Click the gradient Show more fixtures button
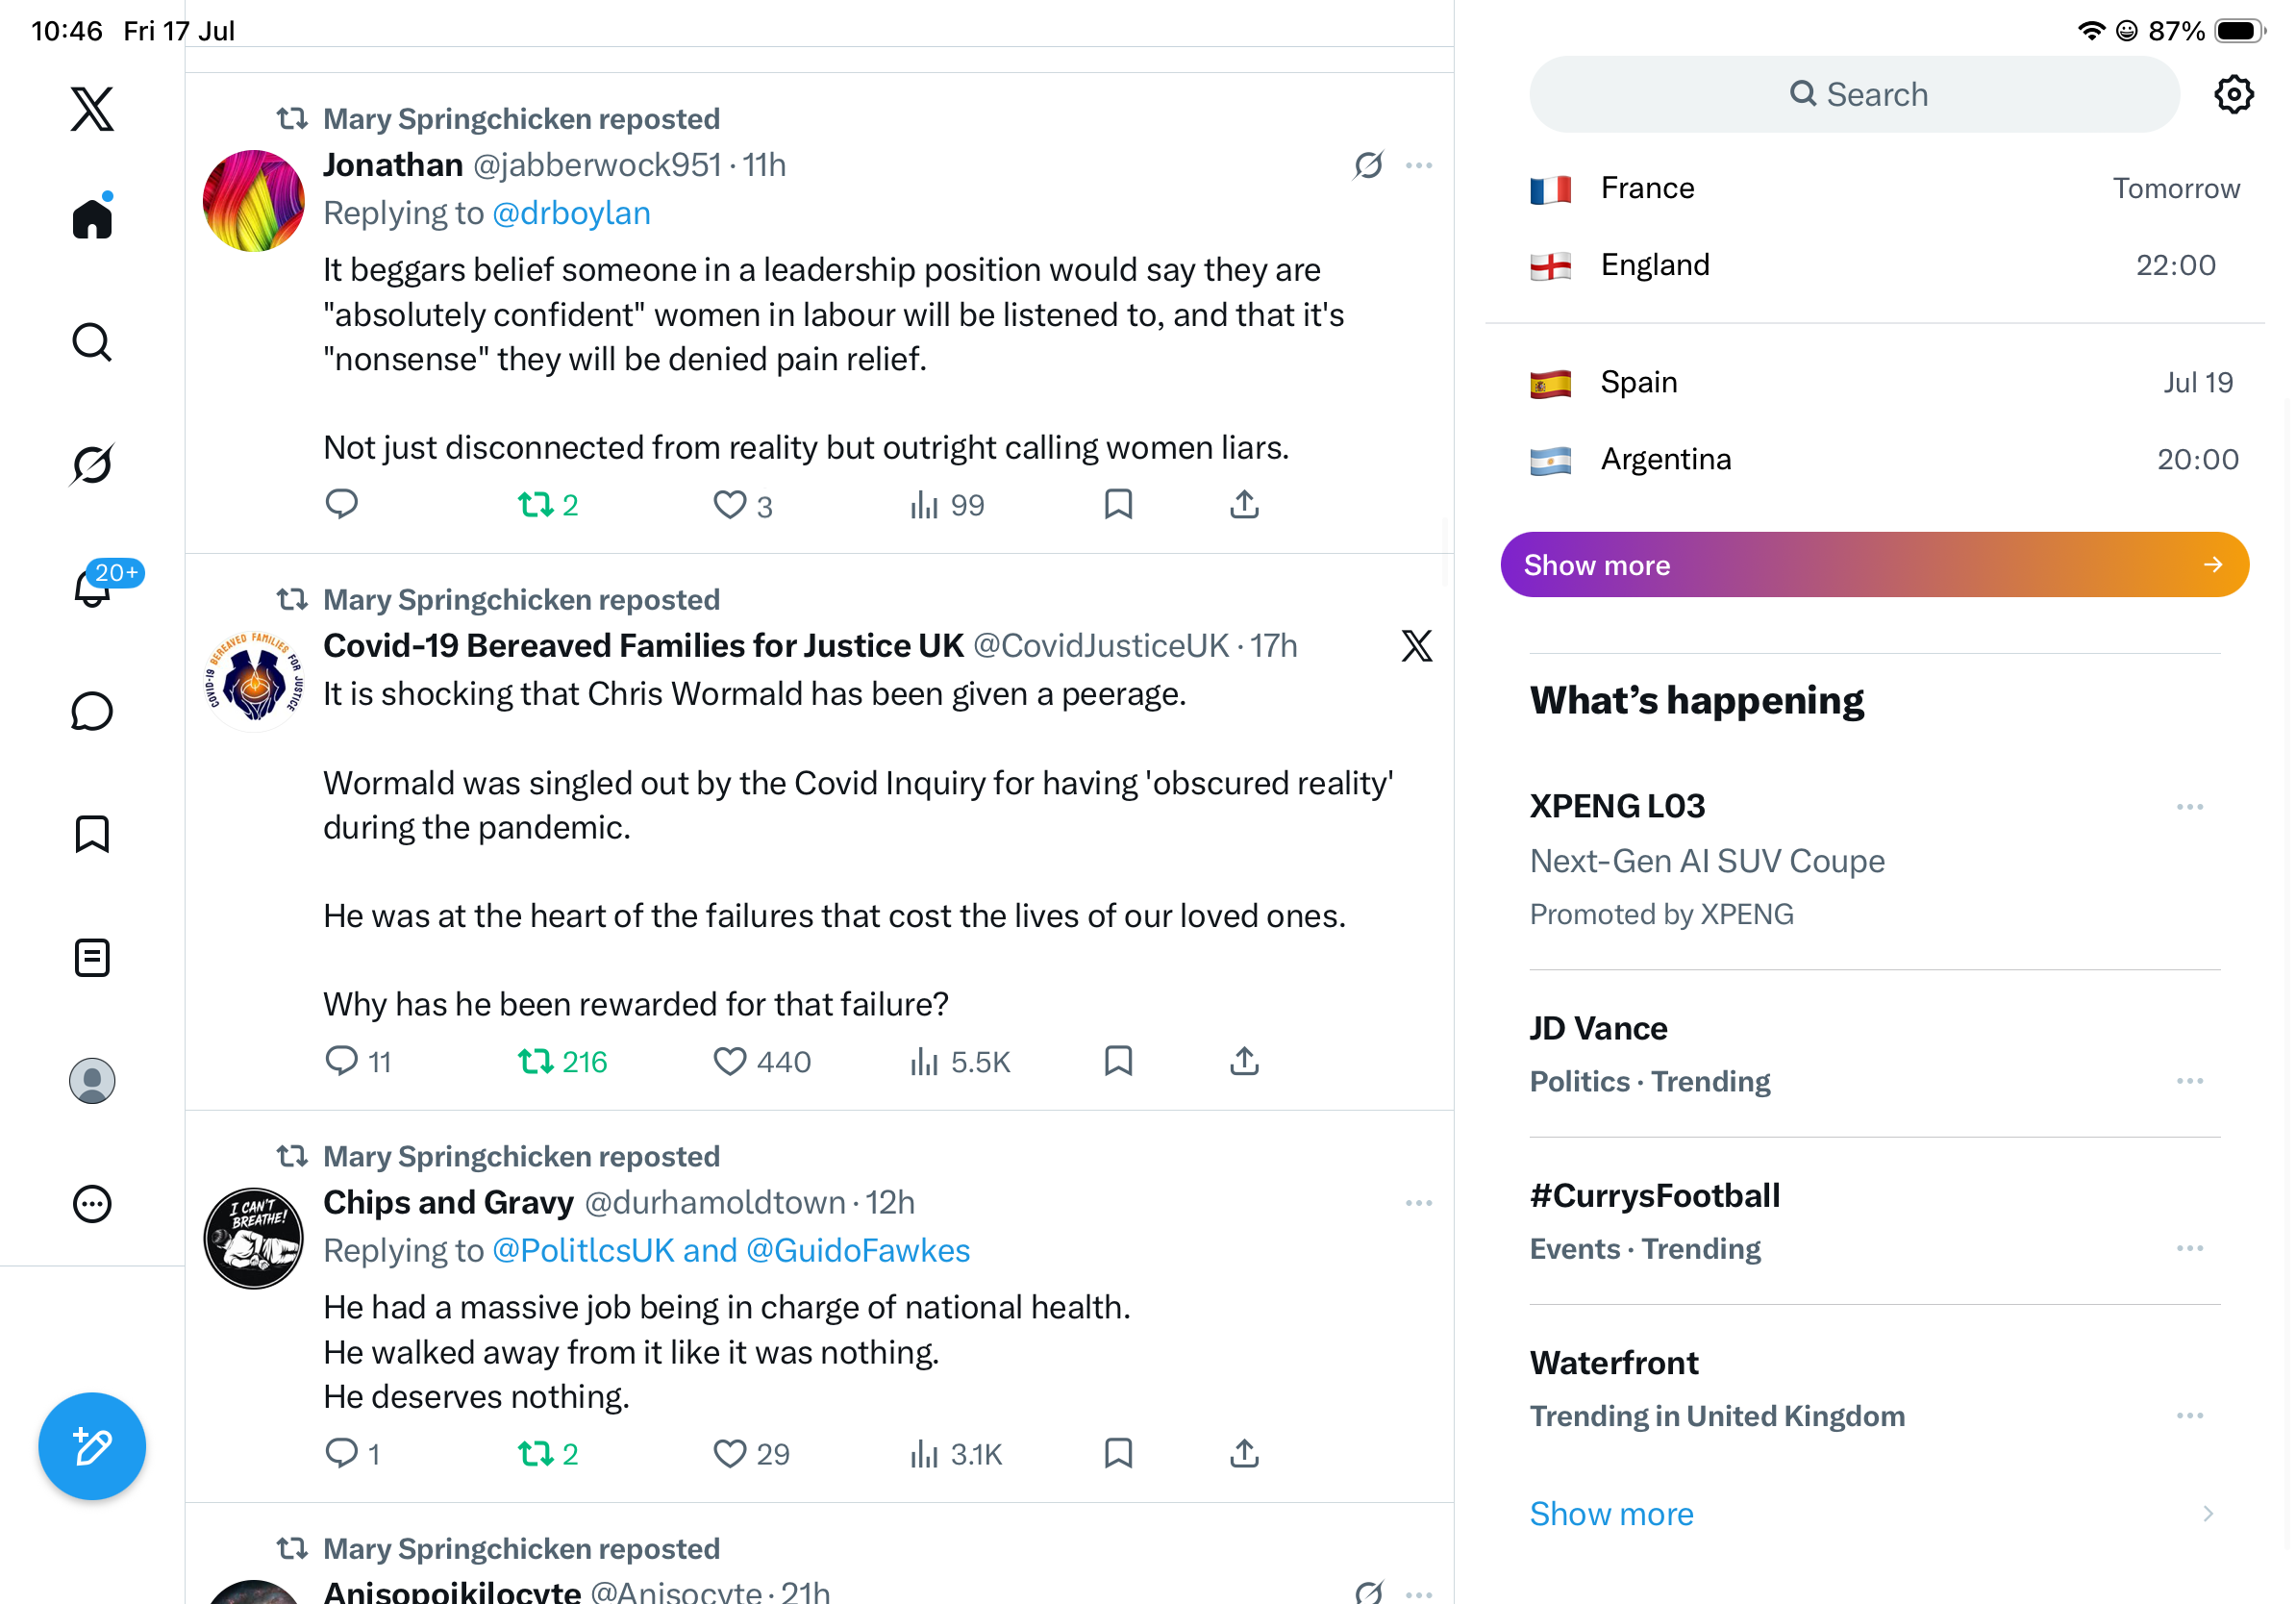The width and height of the screenshot is (2296, 1604). 1874,565
